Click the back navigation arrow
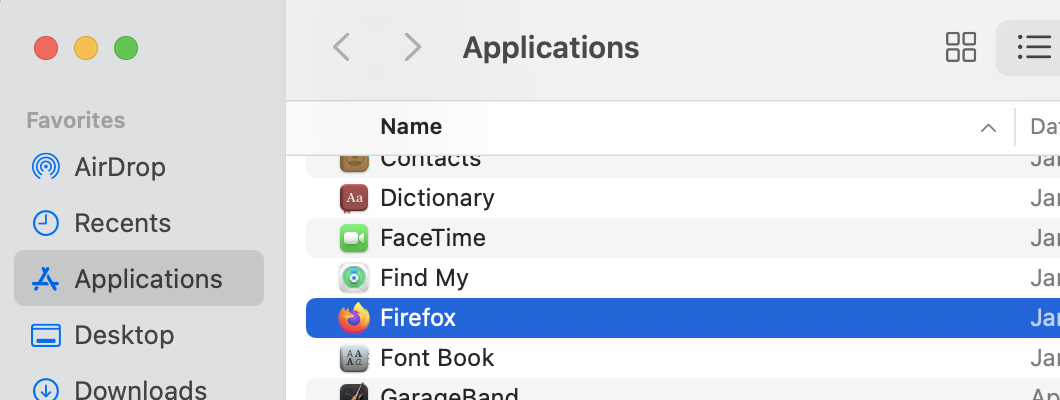The width and height of the screenshot is (1060, 400). (341, 47)
